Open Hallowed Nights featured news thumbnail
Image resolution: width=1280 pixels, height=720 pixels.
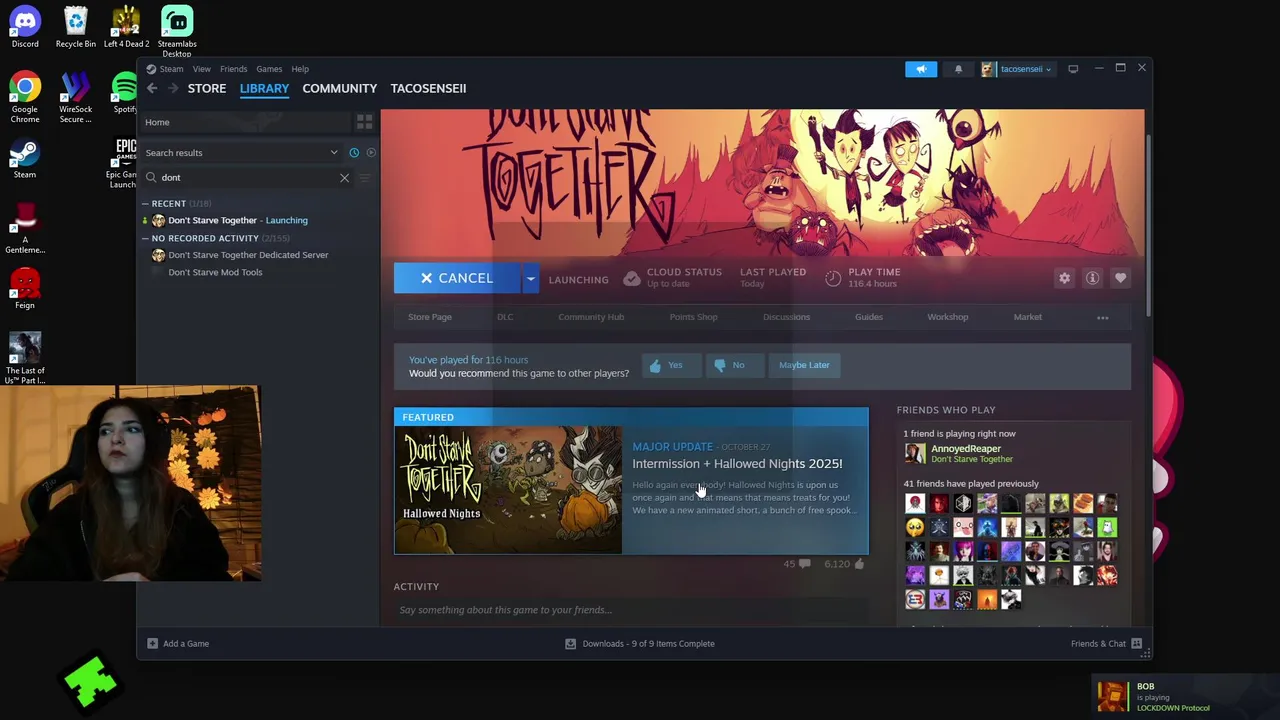[508, 490]
